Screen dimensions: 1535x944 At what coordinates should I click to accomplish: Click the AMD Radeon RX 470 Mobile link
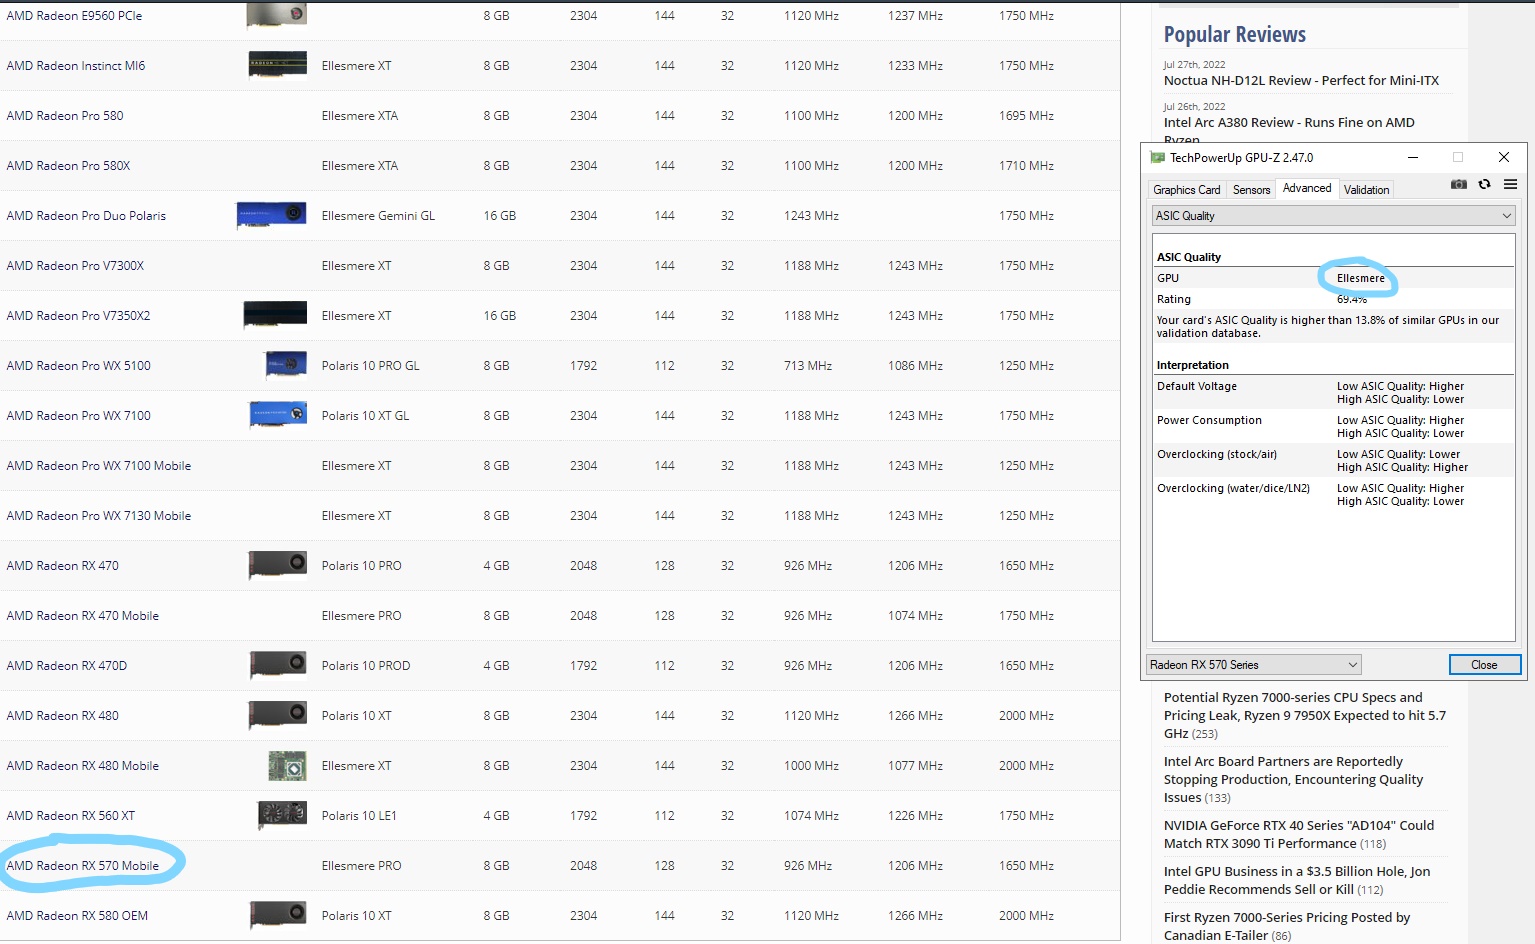coord(83,616)
